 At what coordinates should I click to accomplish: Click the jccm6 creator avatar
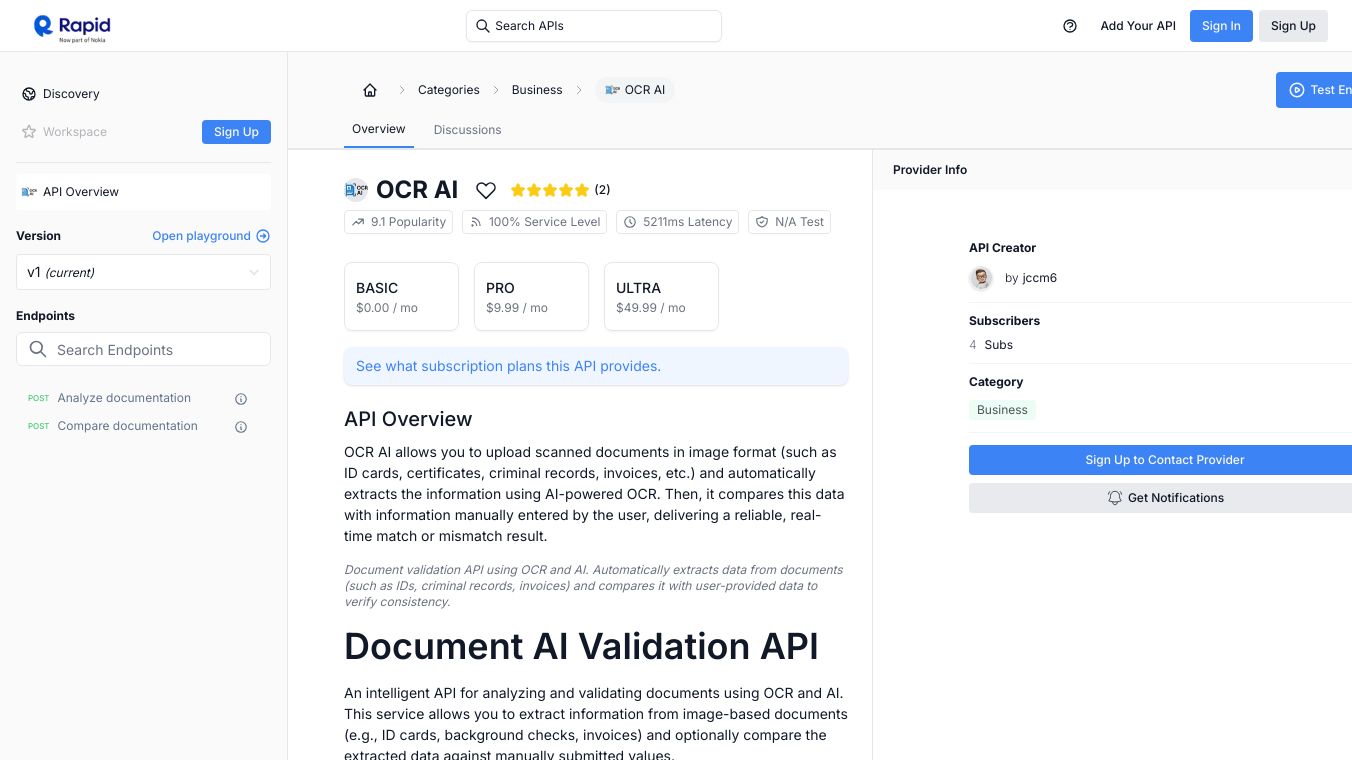tap(981, 278)
